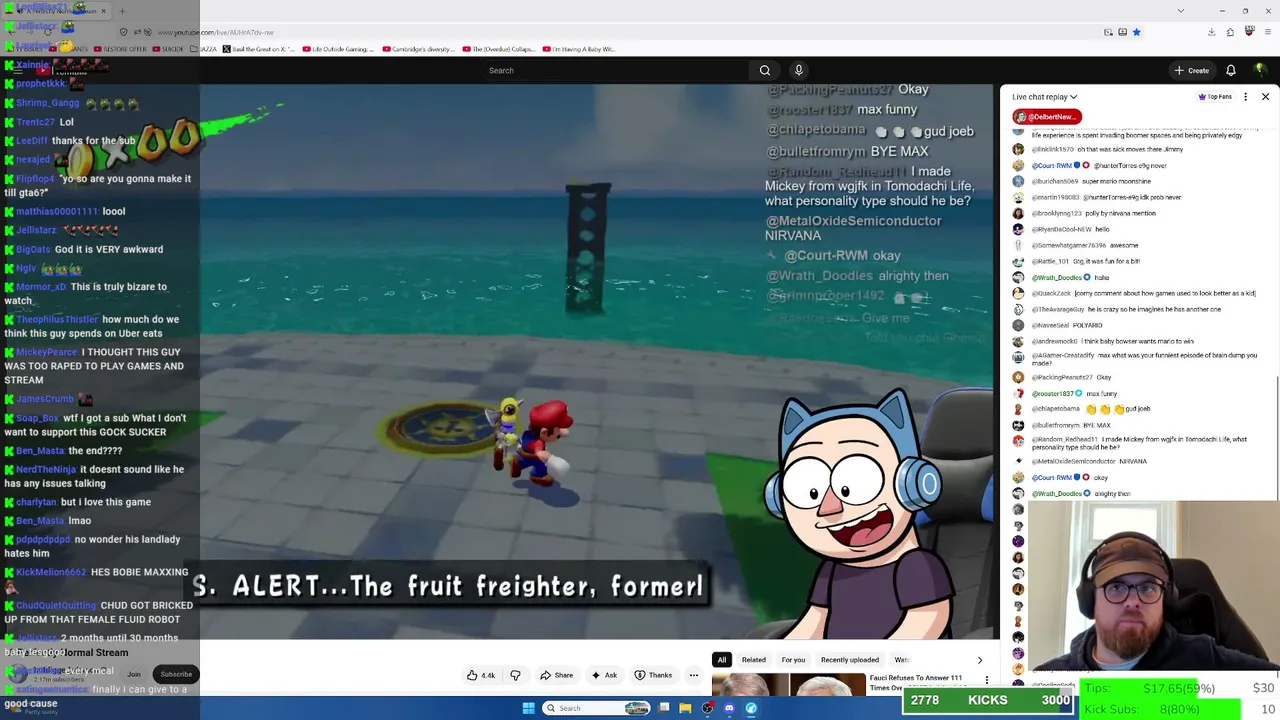Open The (Overdue) Collapse bookmark
The width and height of the screenshot is (1280, 720).
tap(498, 49)
